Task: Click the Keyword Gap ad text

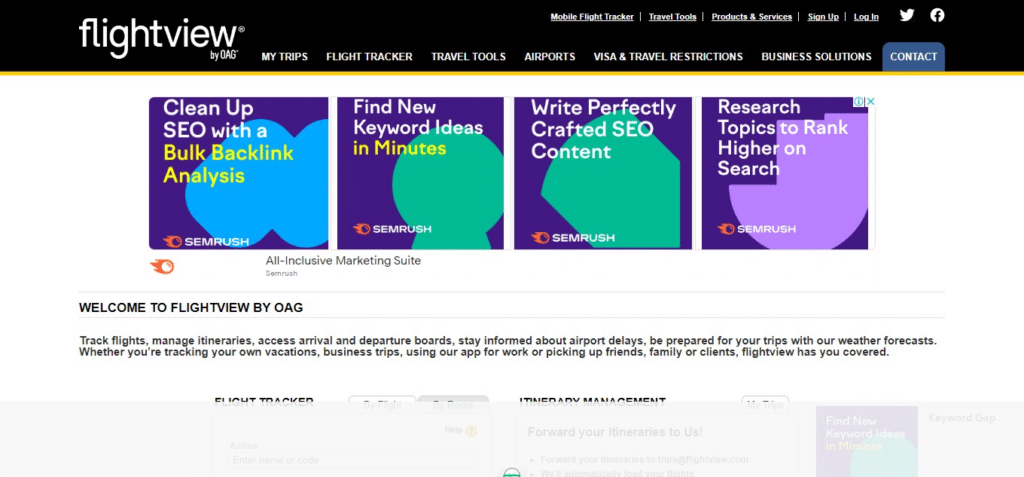Action: pyautogui.click(x=961, y=418)
